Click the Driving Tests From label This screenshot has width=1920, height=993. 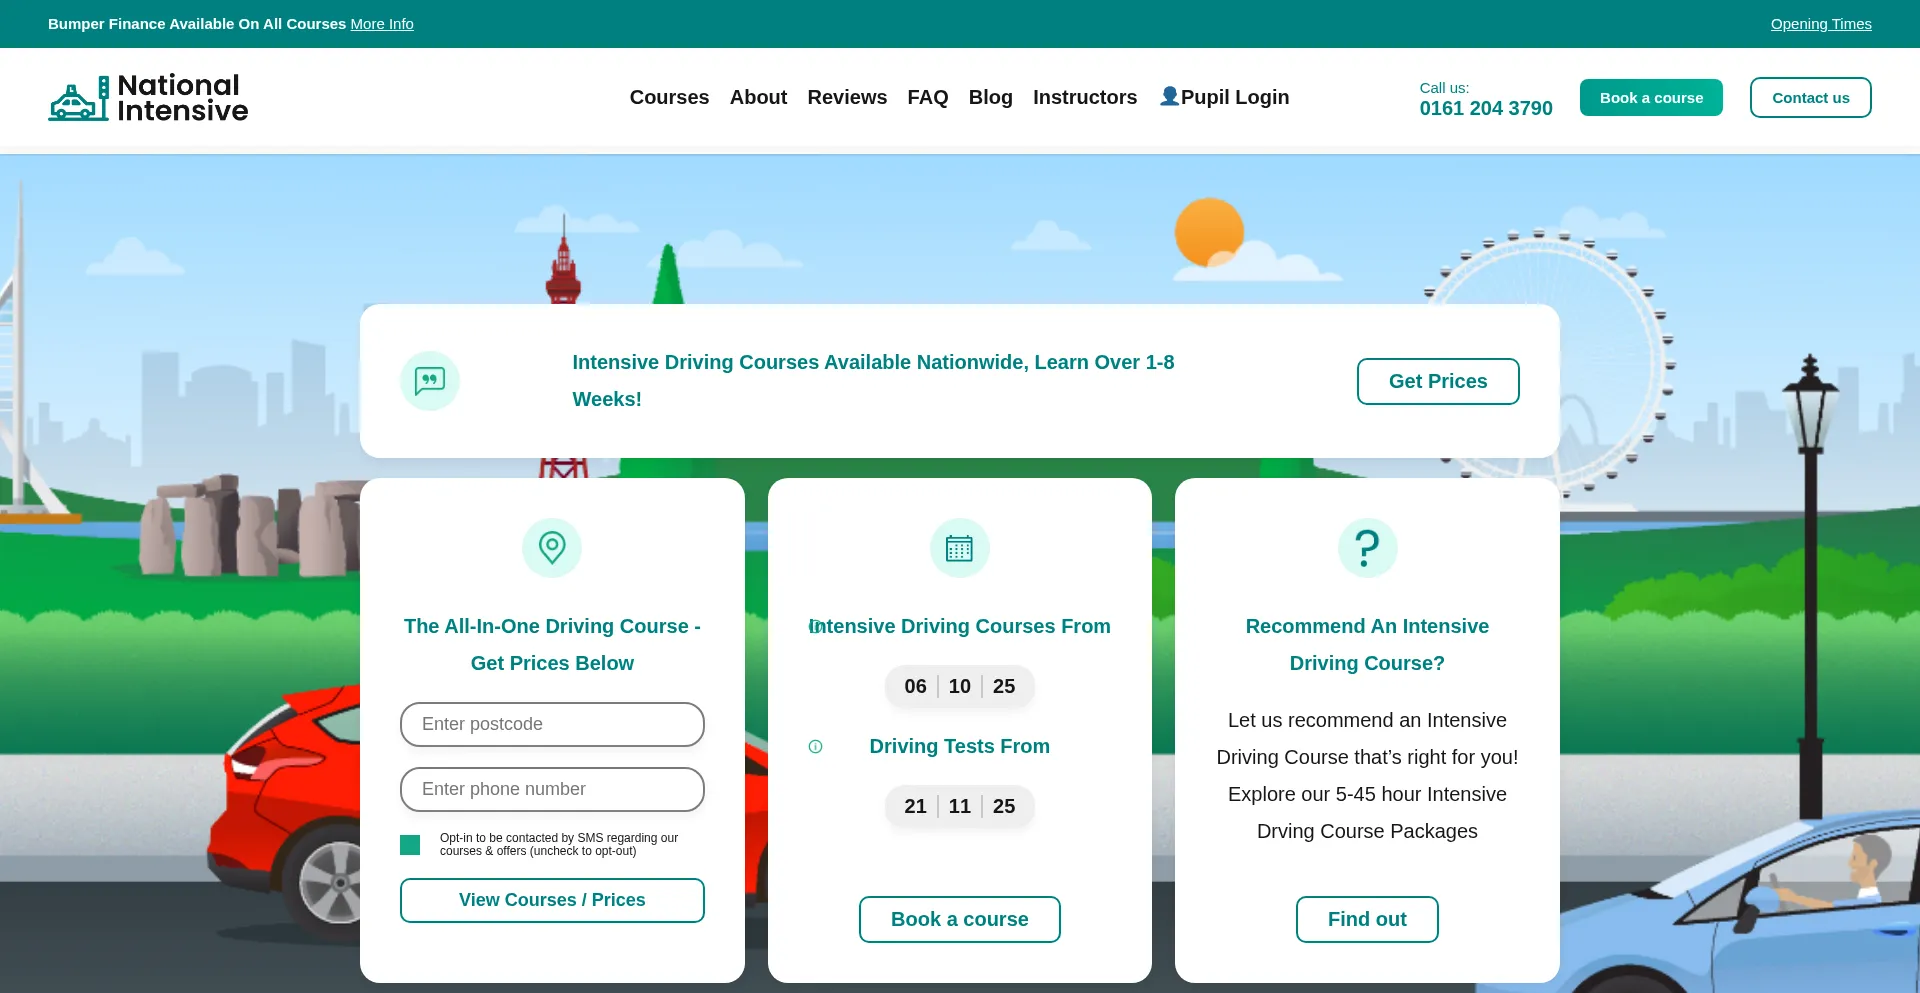tap(960, 746)
